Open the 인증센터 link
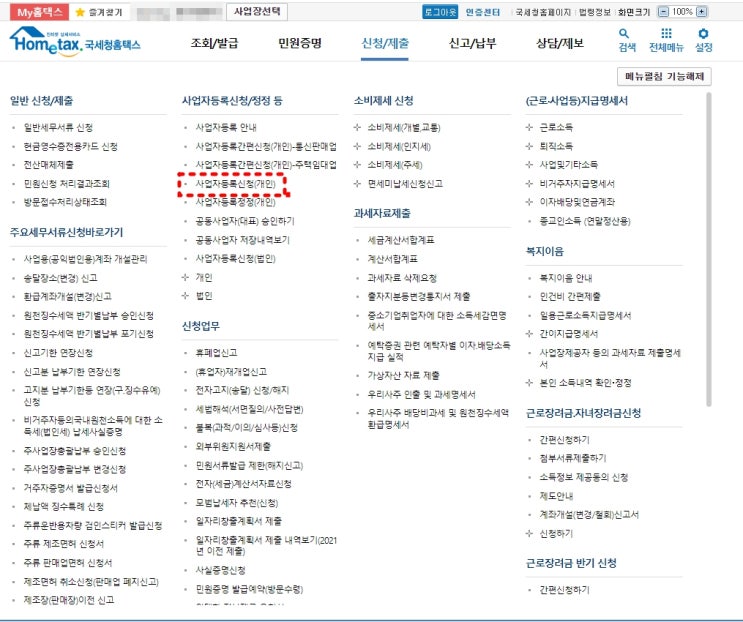743x622 pixels. (482, 12)
